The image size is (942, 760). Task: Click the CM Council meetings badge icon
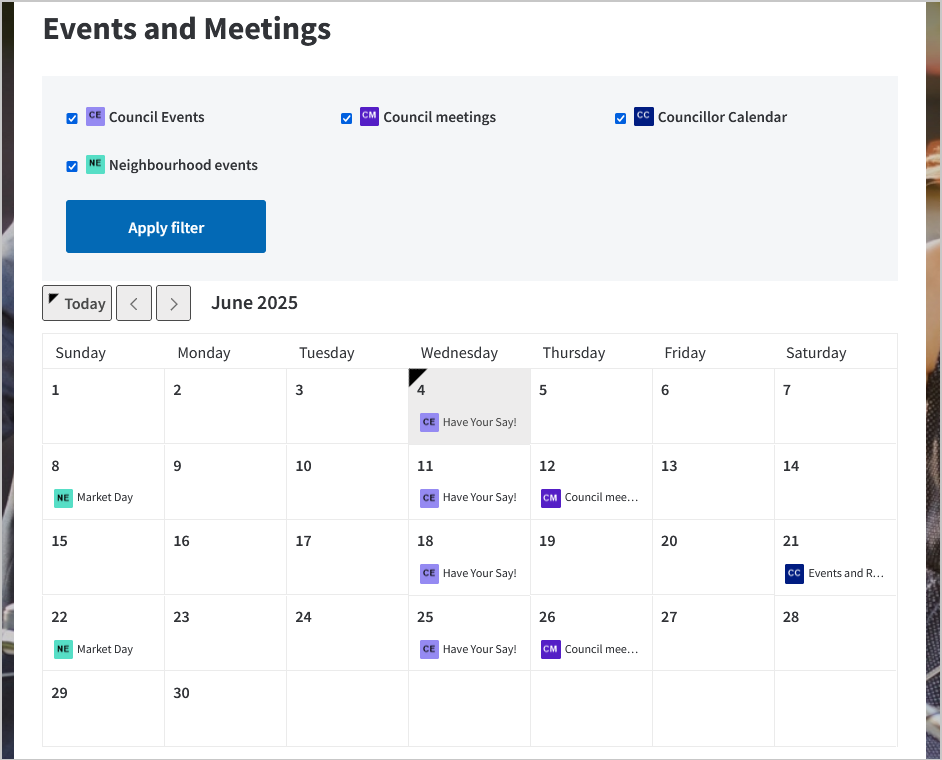point(369,117)
